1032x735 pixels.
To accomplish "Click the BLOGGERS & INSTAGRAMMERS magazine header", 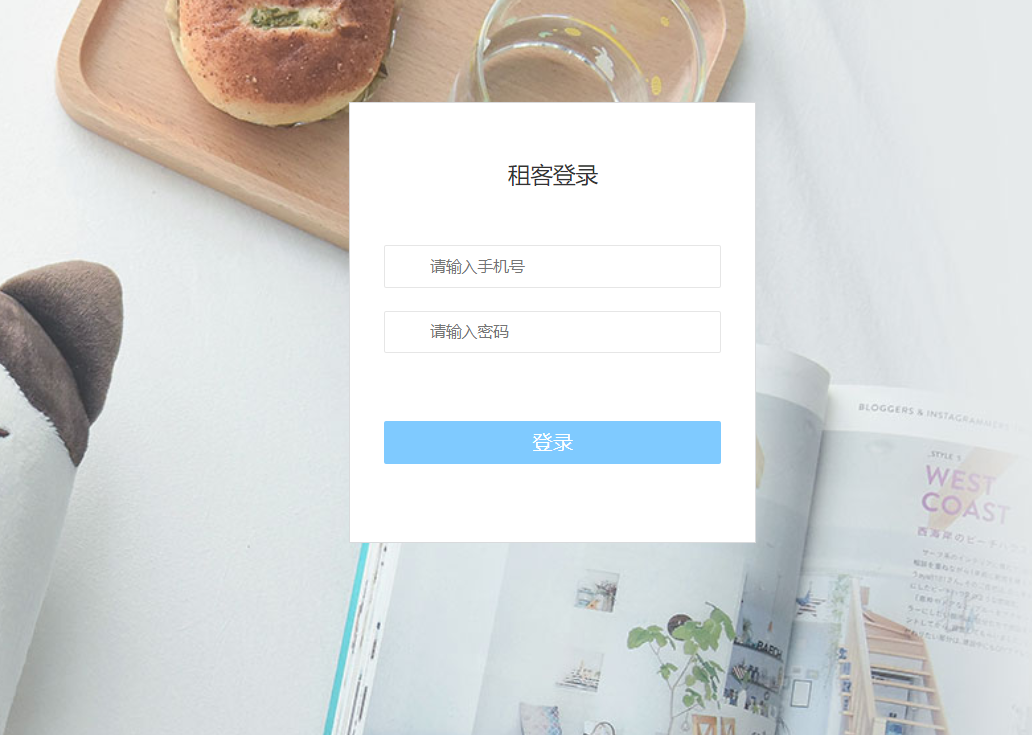I will [933, 416].
